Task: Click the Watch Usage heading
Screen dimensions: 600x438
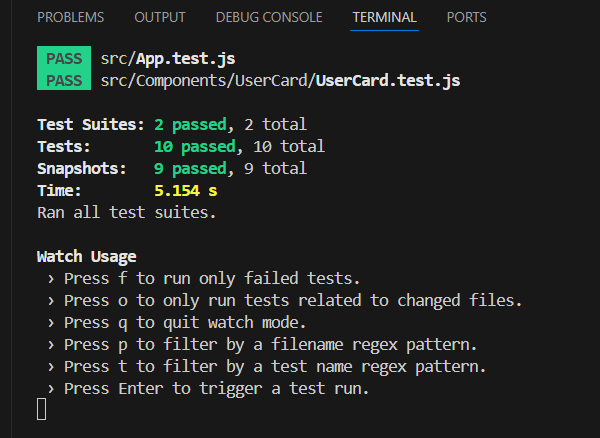Action: (x=86, y=256)
